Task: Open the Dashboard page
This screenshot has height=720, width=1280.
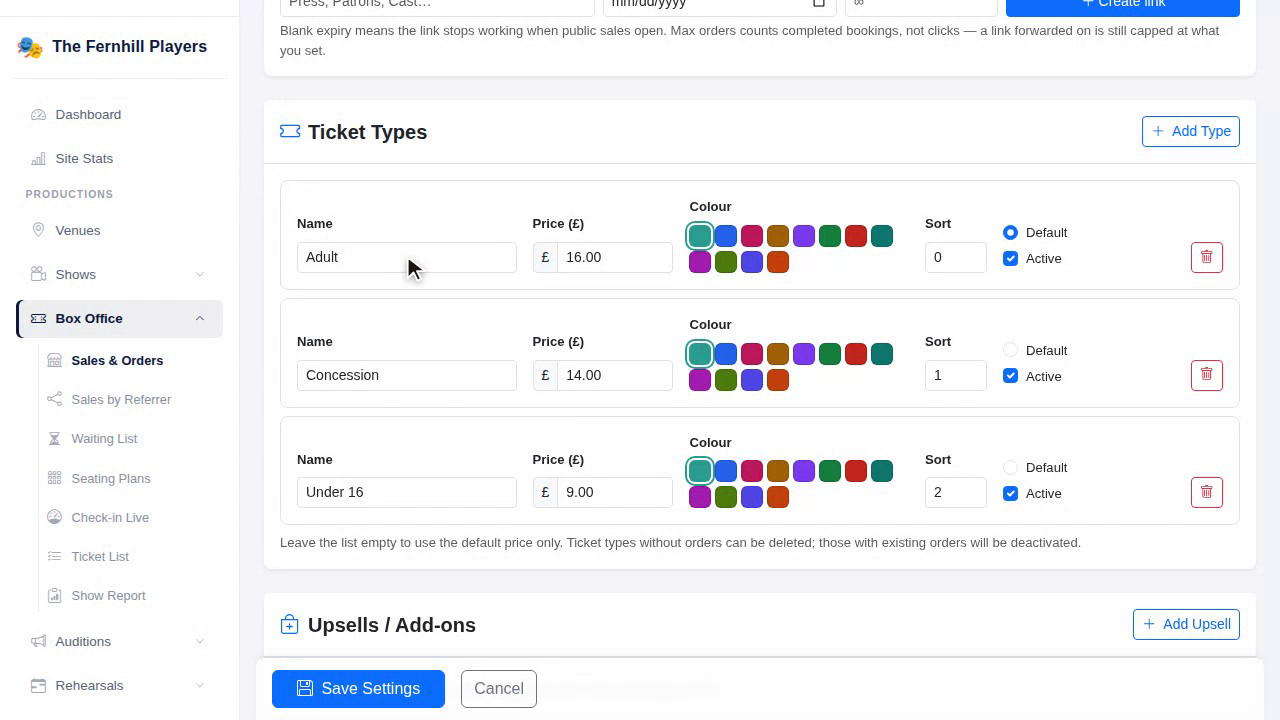Action: (x=119, y=115)
